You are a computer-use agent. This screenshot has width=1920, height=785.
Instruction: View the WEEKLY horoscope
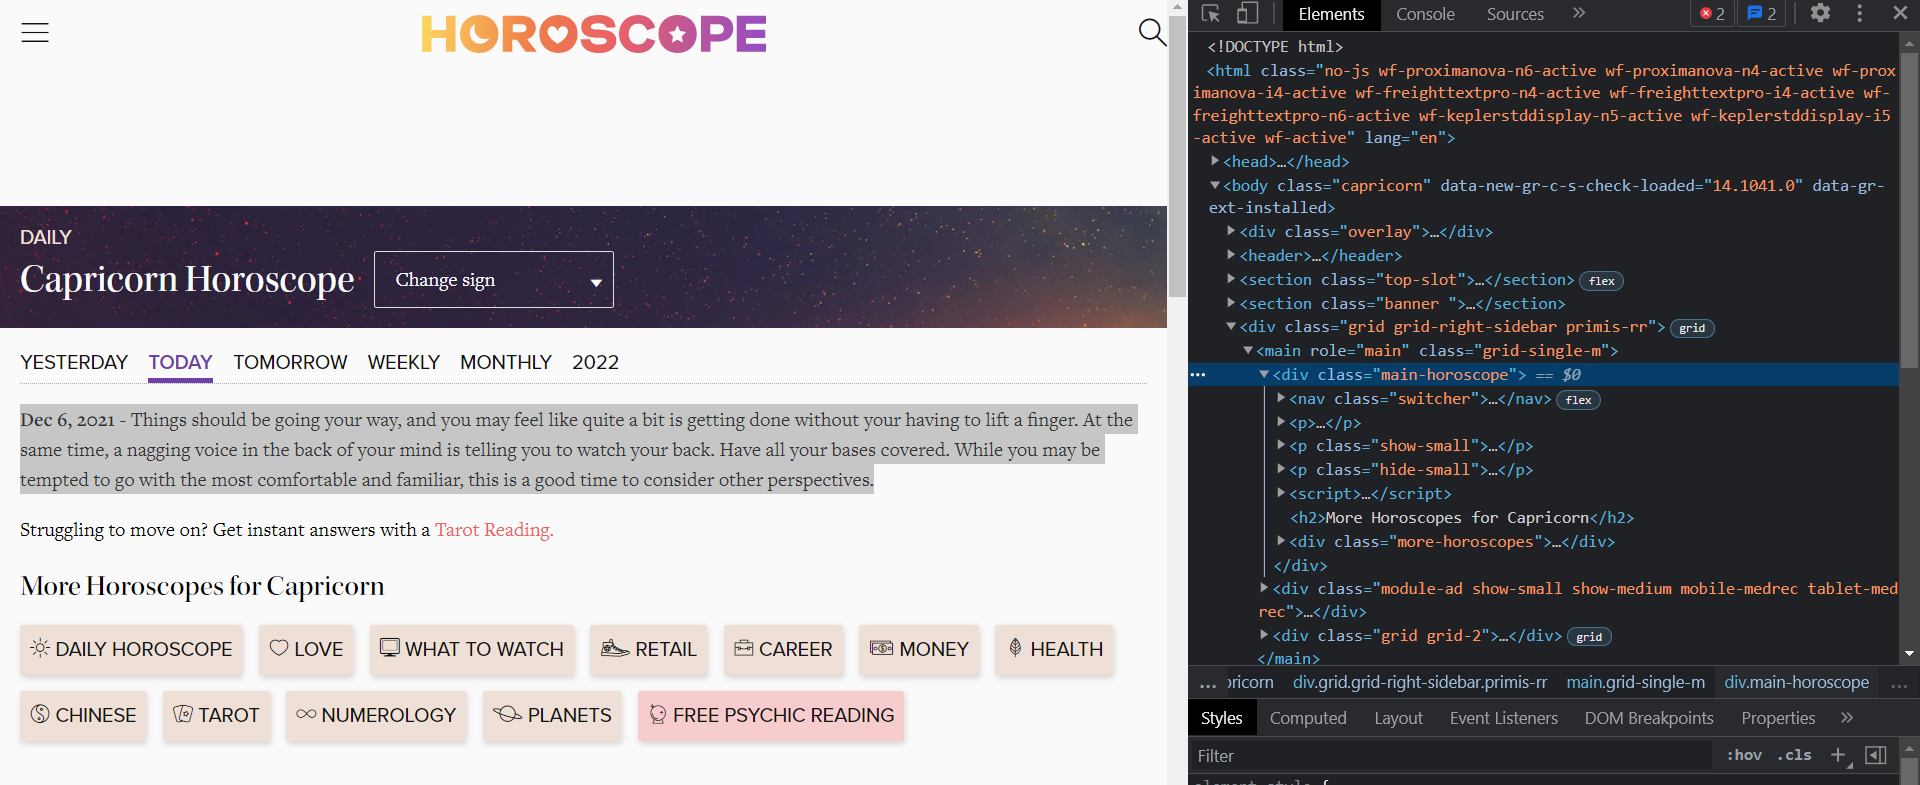pos(404,362)
